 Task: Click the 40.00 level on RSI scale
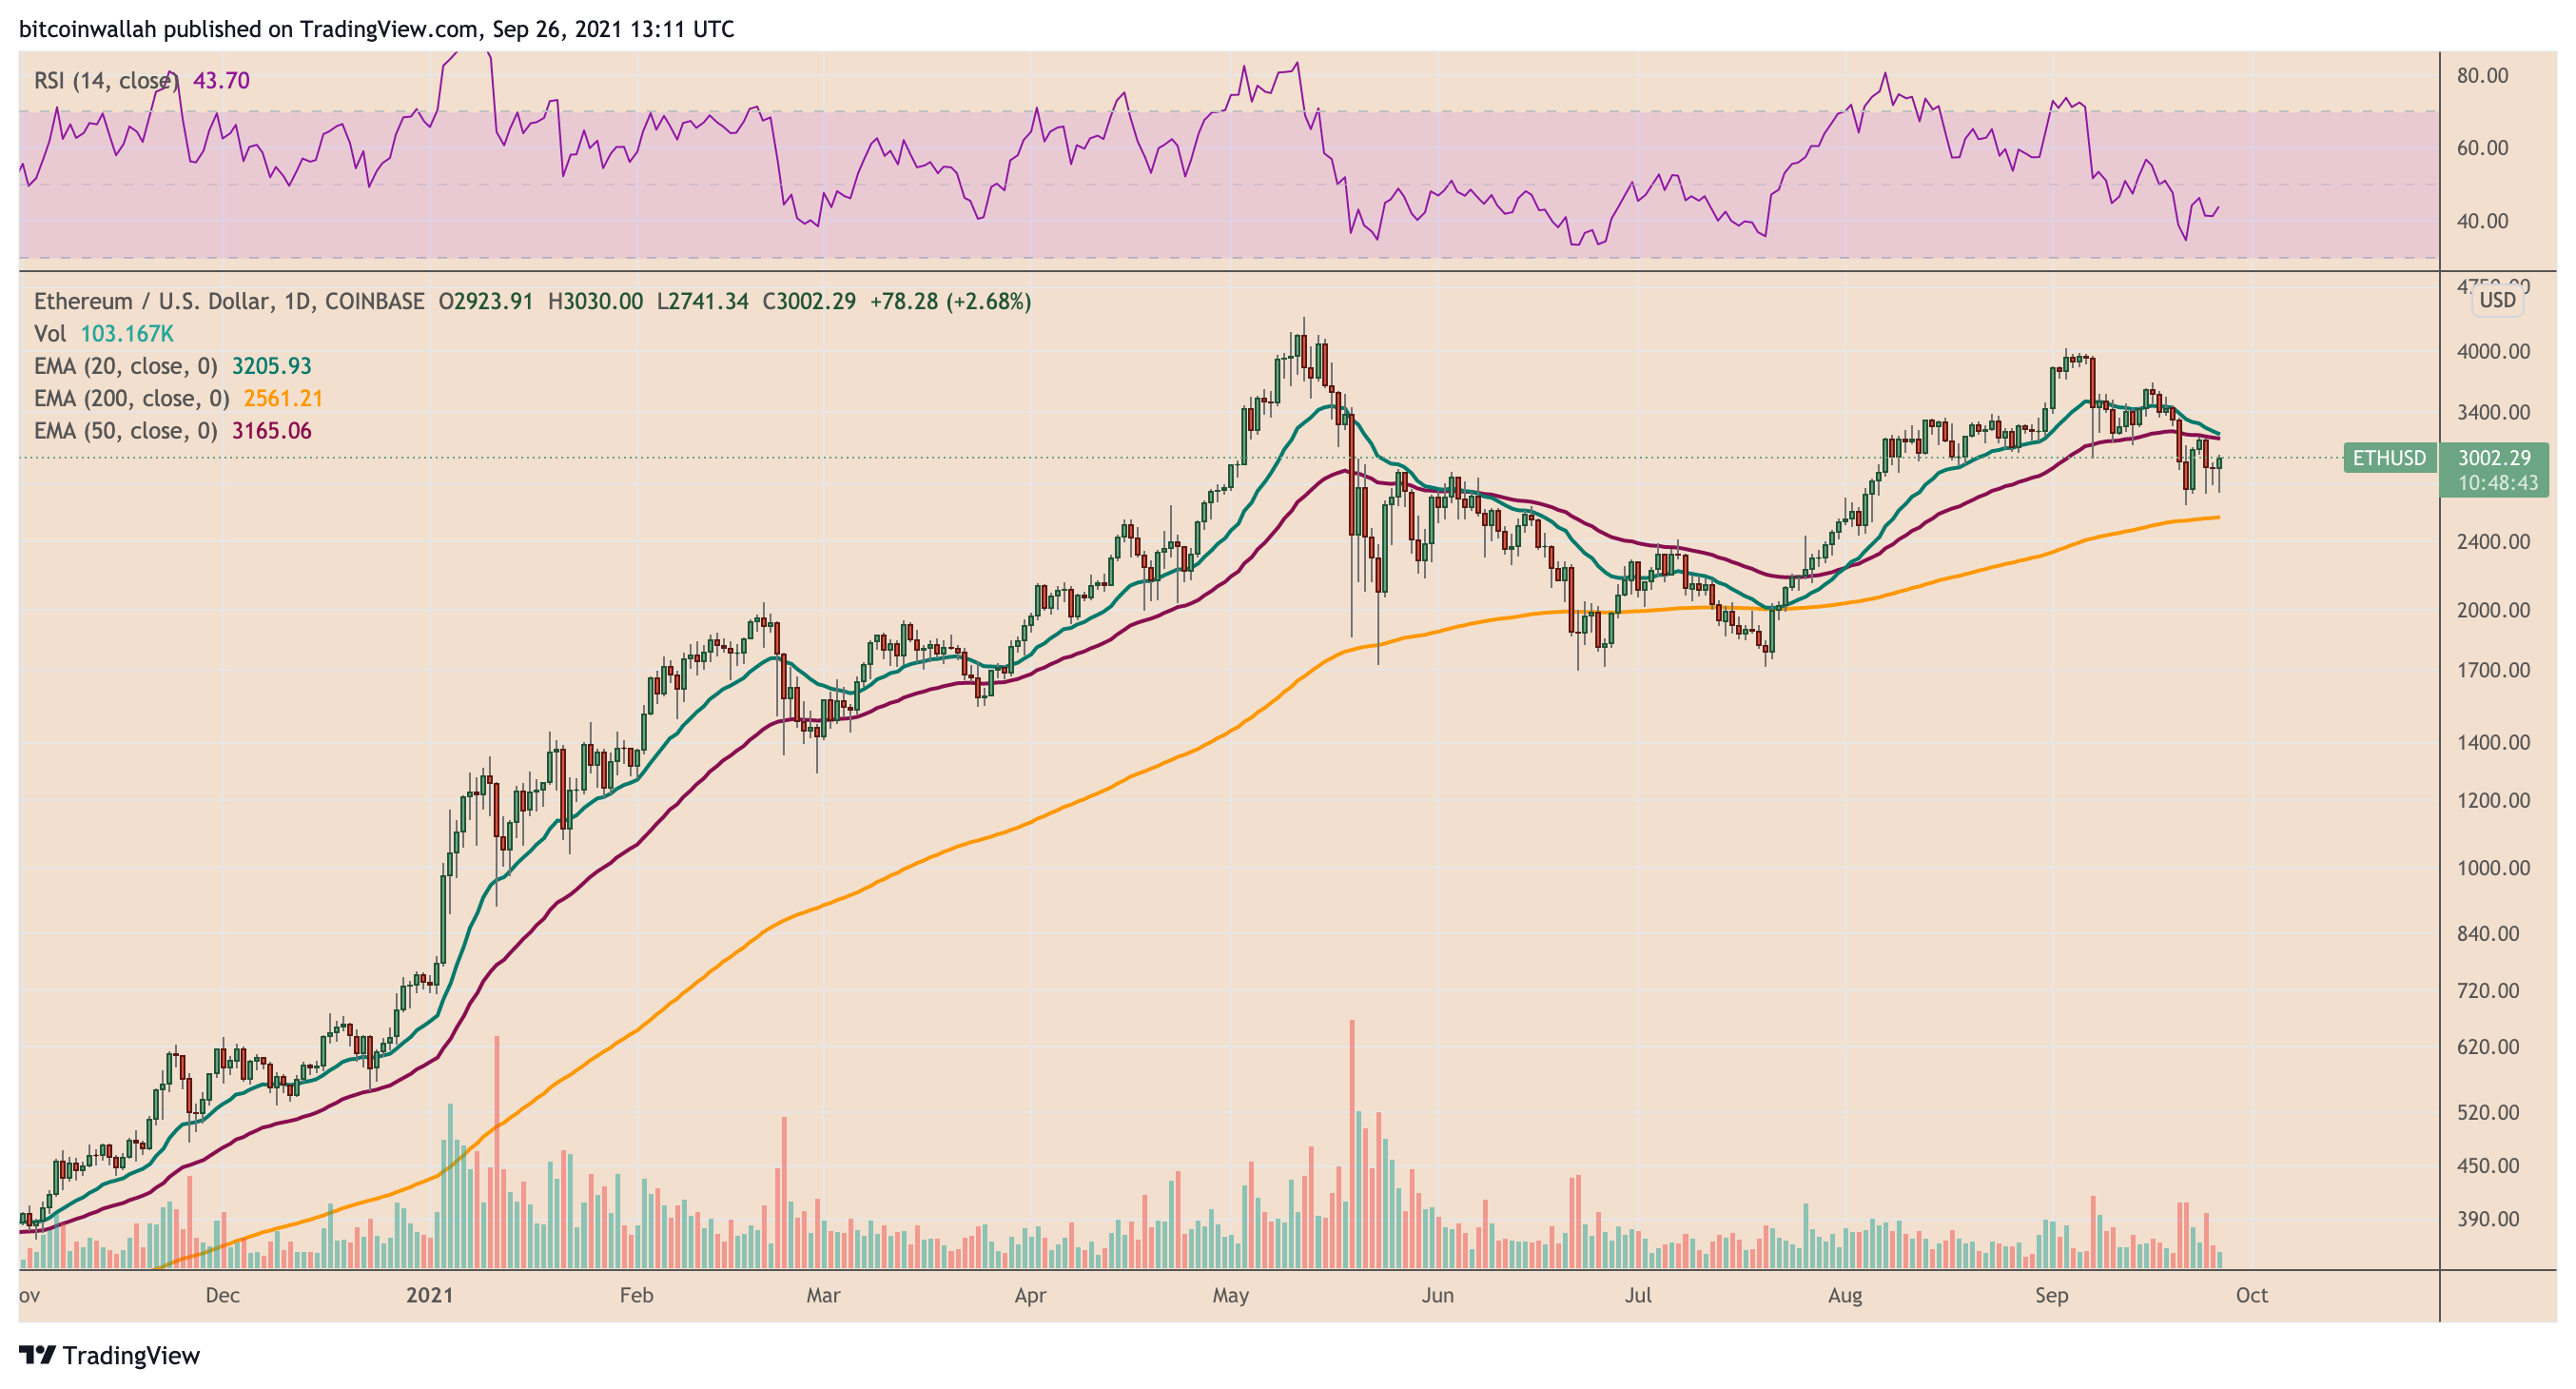coord(2482,221)
